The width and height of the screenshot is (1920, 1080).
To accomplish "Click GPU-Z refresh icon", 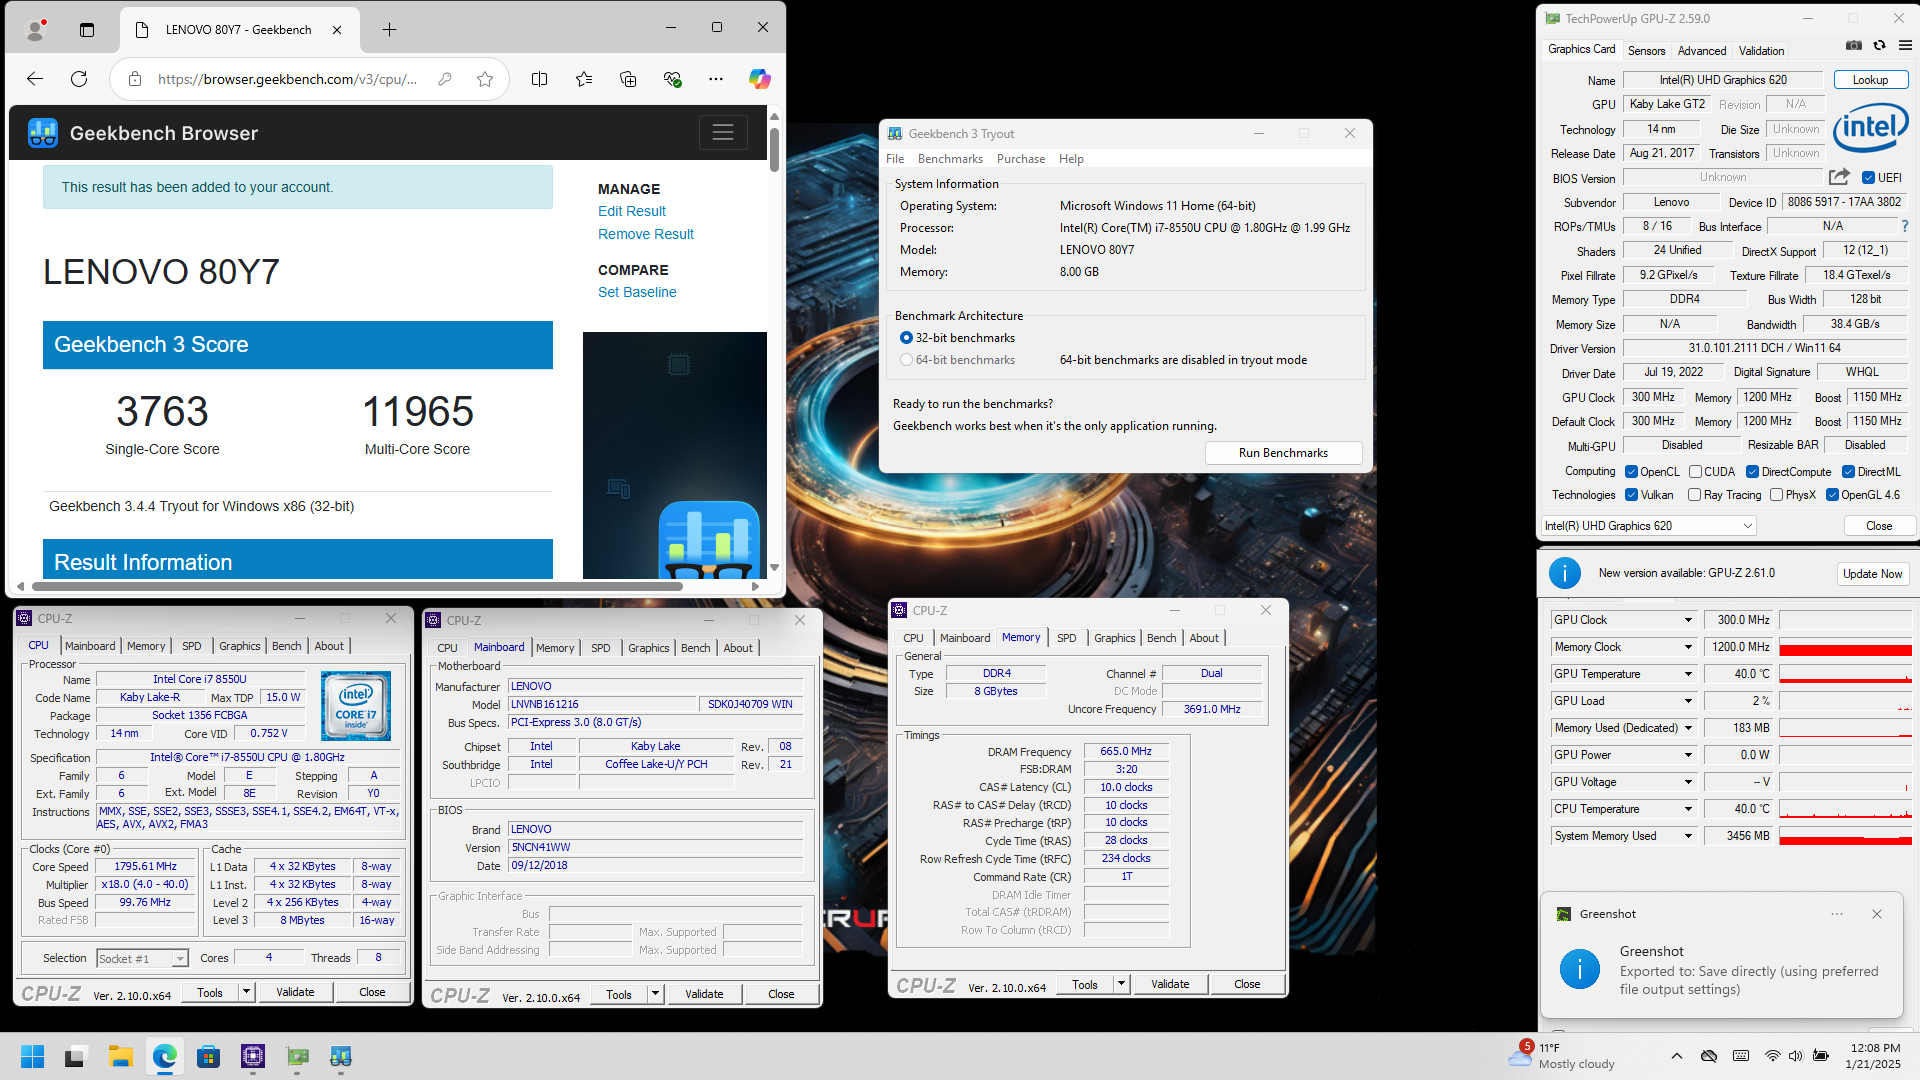I will 1880,45.
